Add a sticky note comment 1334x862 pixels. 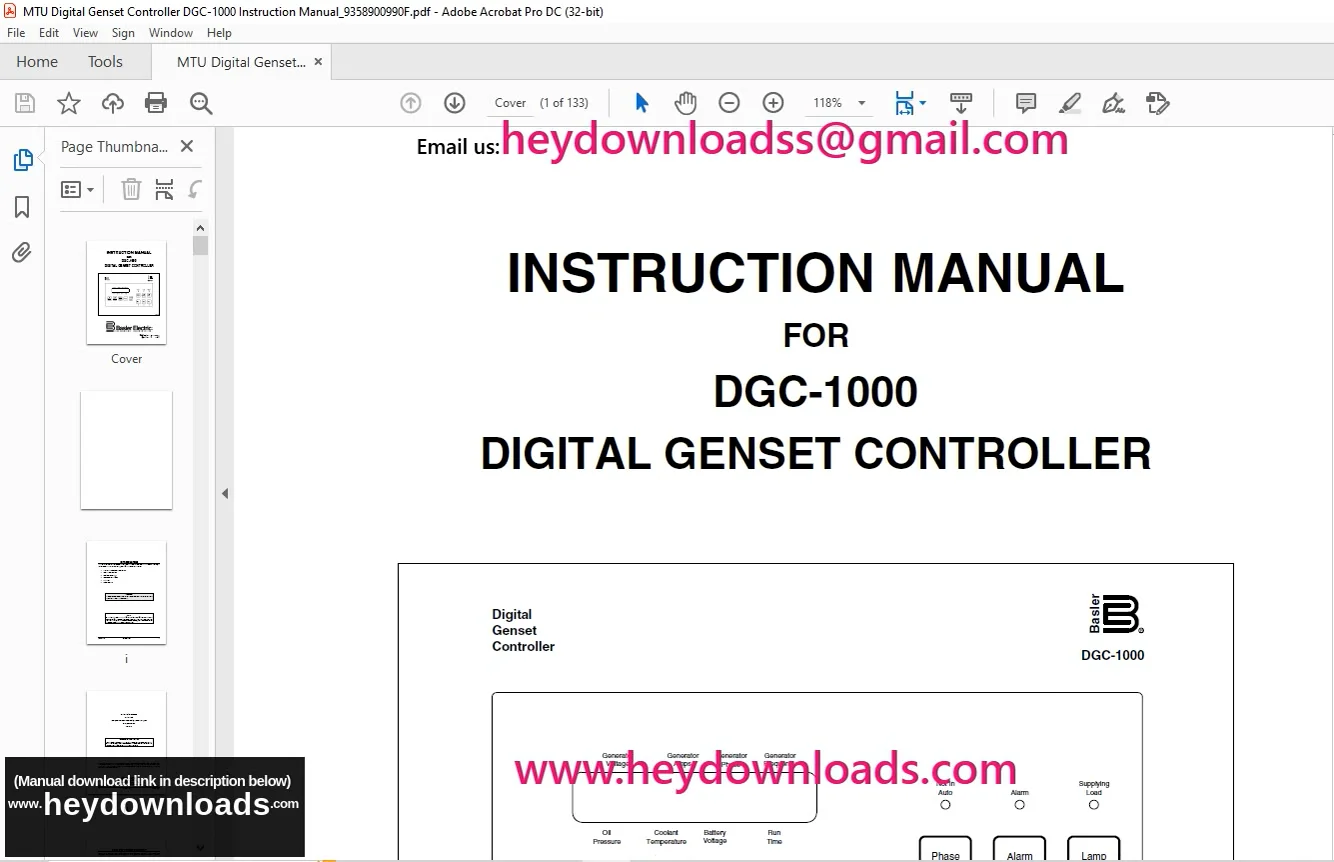click(x=1026, y=103)
